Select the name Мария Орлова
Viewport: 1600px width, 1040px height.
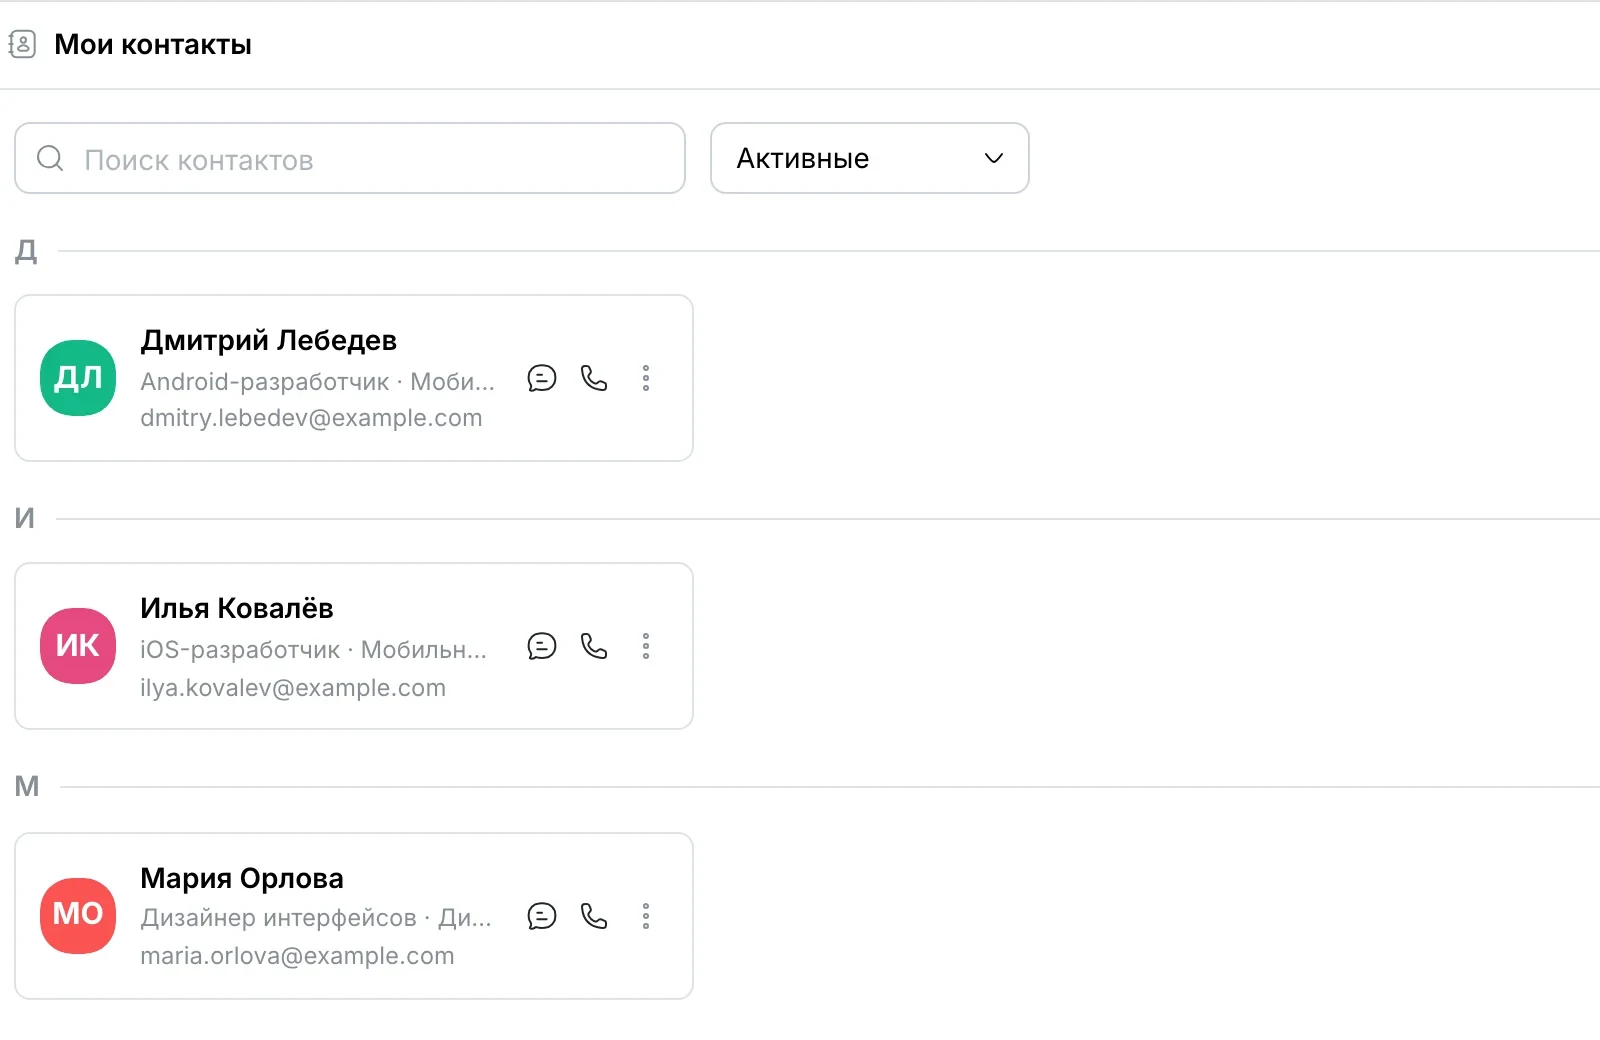tap(242, 878)
